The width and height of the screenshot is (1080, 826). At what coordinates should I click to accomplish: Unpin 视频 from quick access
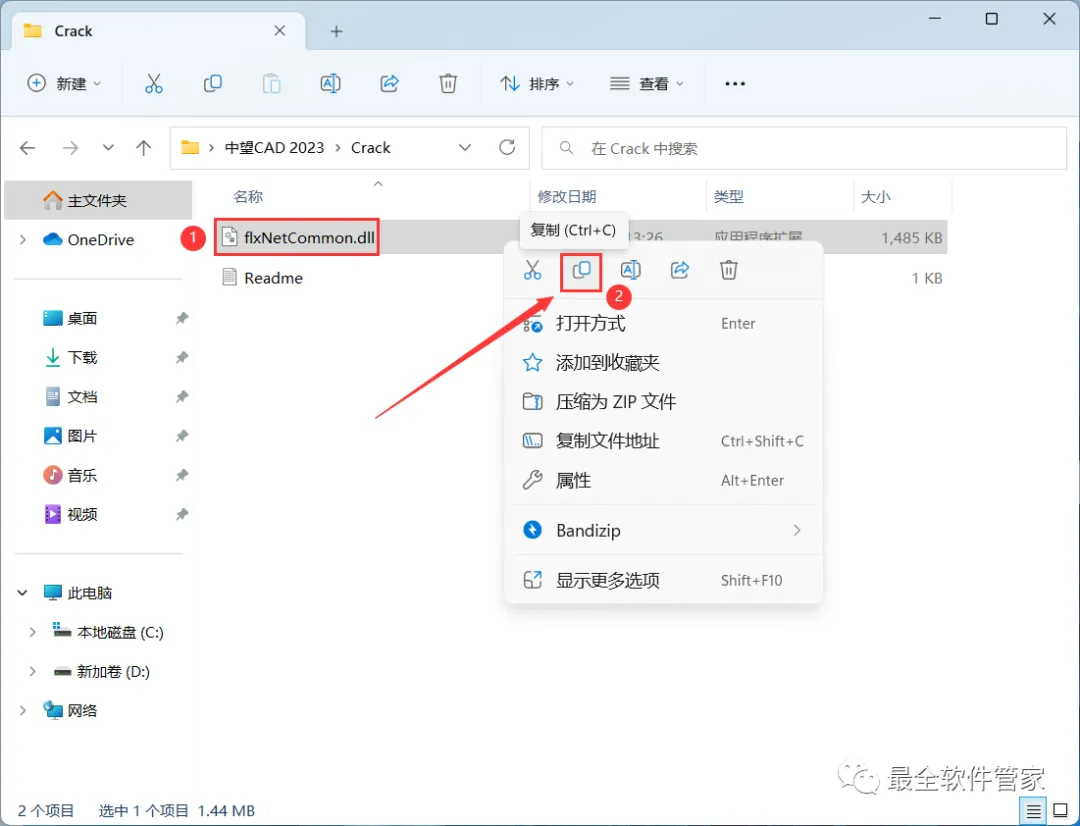pos(182,515)
